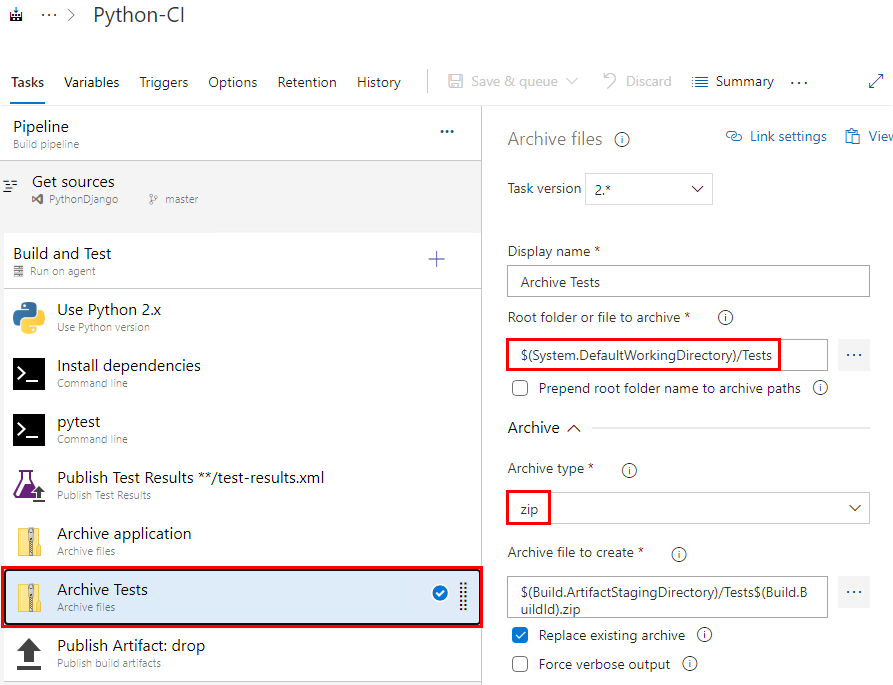
Task: Click the master branch label
Action: coord(181,199)
